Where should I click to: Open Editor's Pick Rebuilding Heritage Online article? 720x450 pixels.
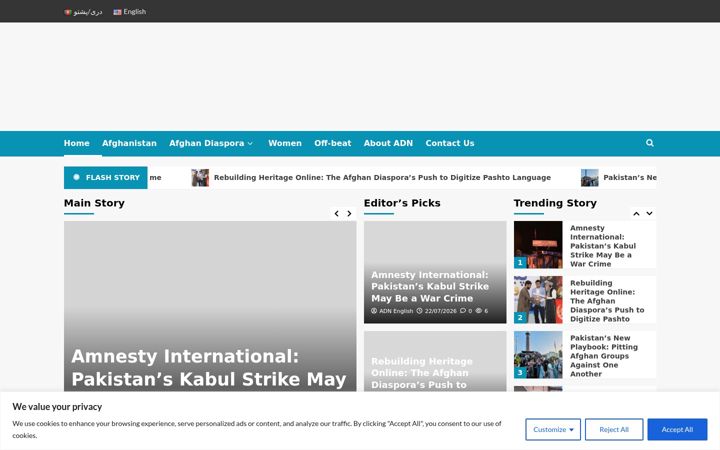coord(422,373)
